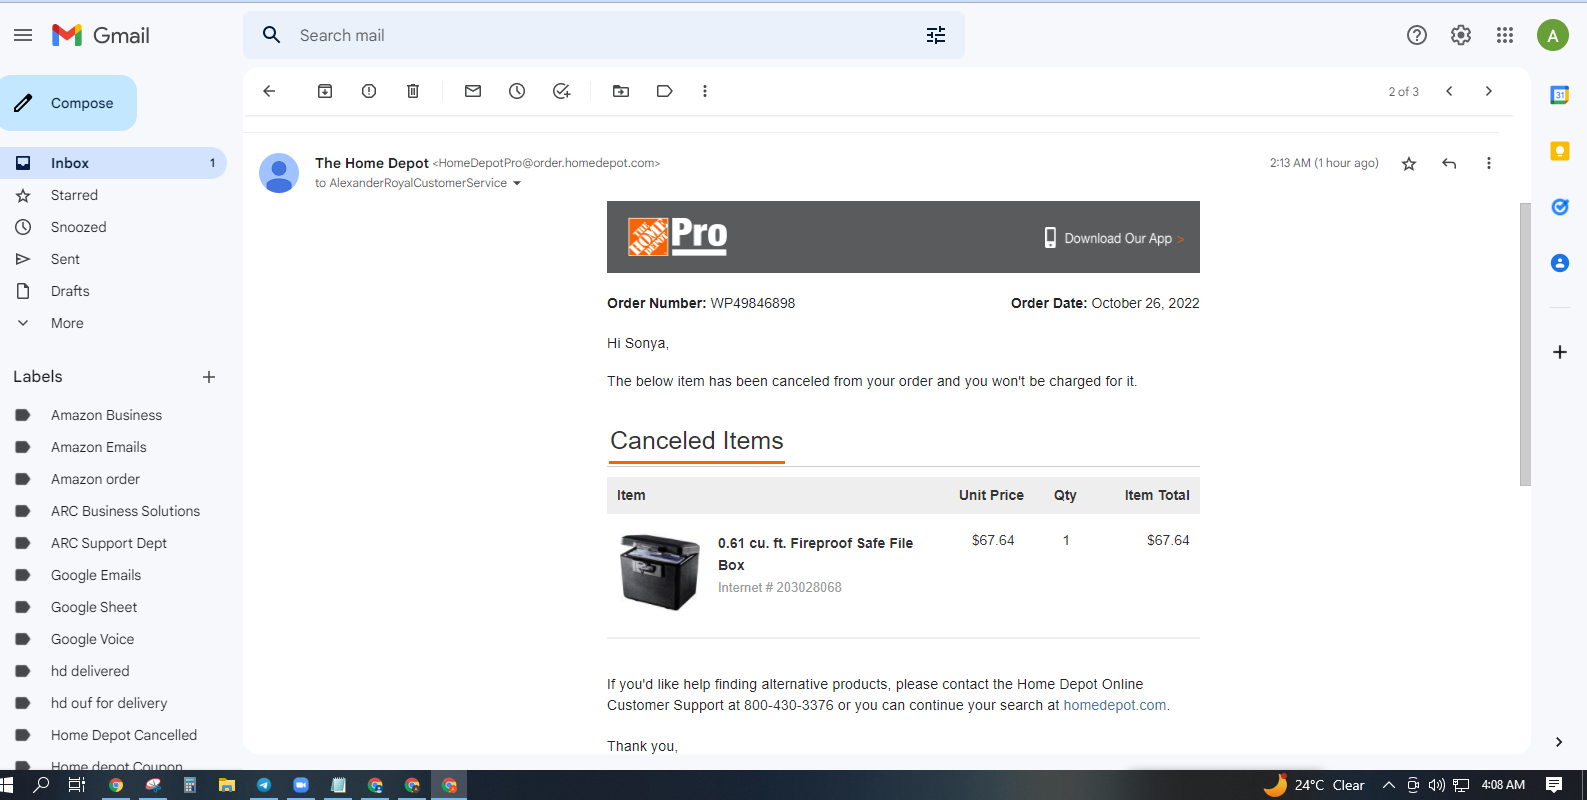Apply a label to this email
1587x800 pixels.
[x=665, y=91]
